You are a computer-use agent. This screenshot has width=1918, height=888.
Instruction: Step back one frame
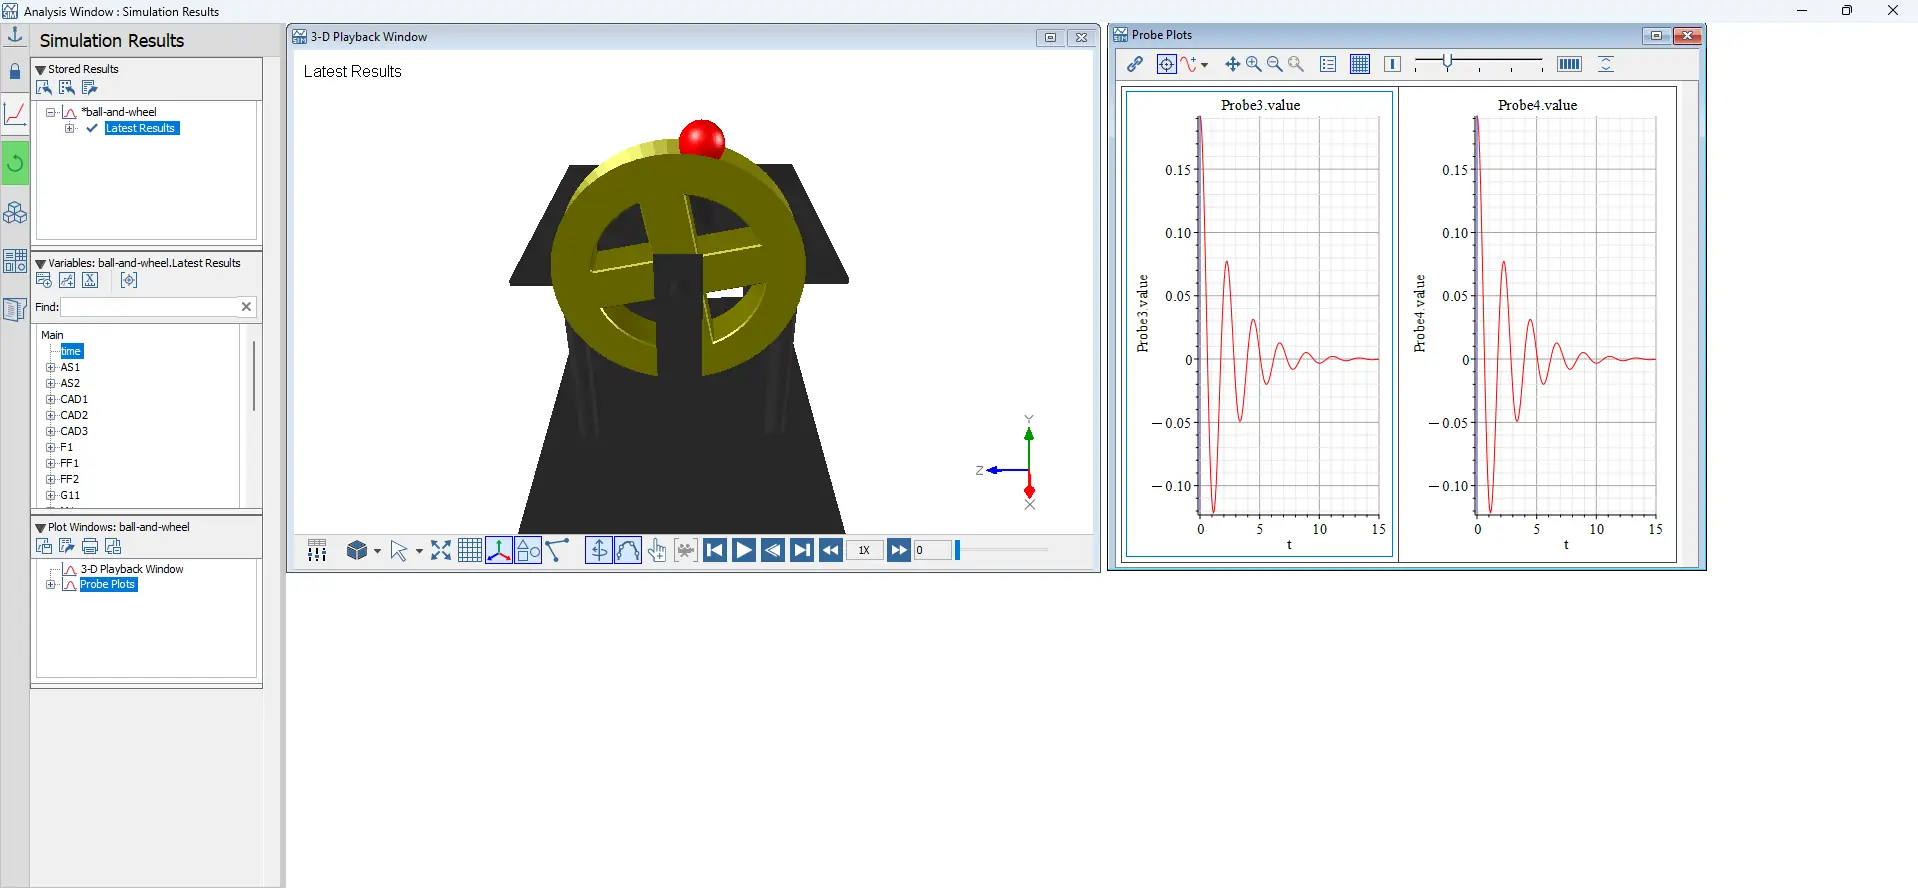coord(773,550)
